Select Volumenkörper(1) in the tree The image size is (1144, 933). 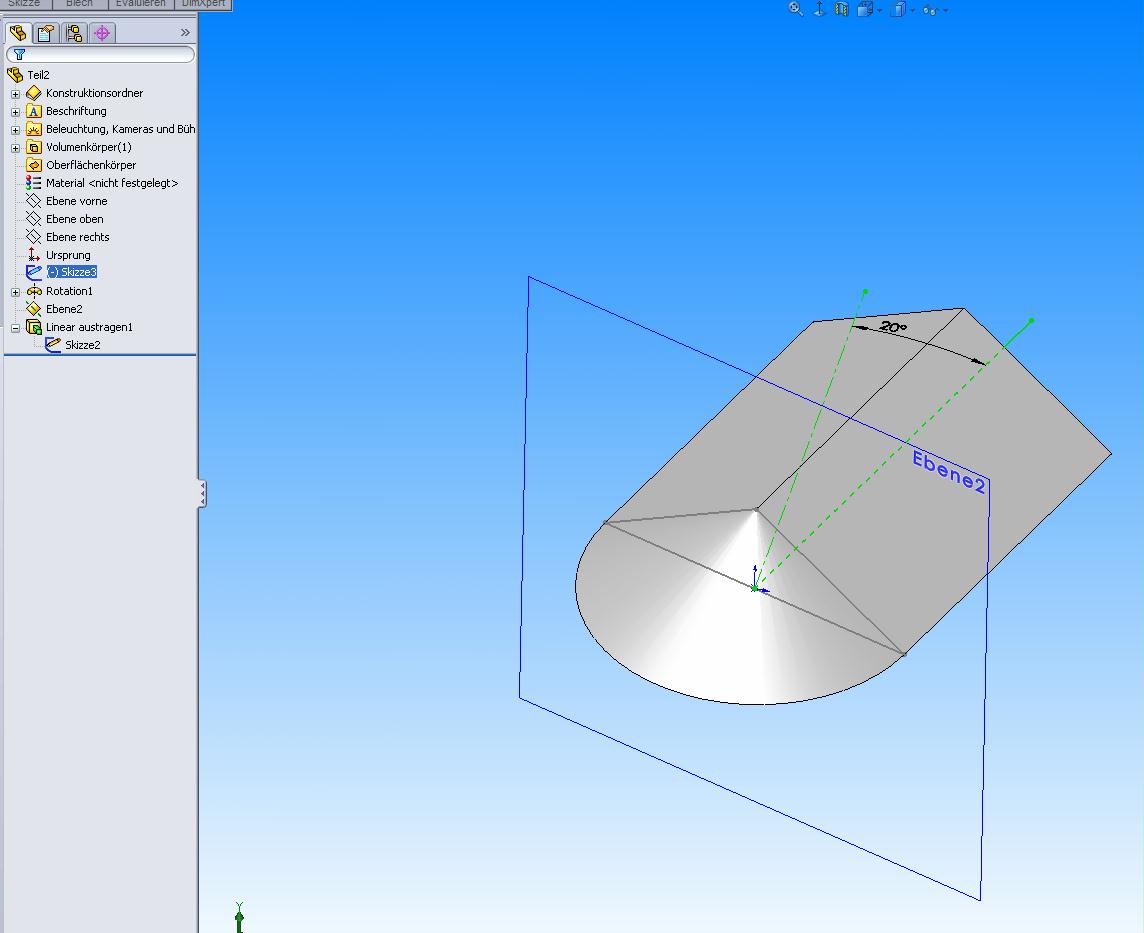[88, 147]
